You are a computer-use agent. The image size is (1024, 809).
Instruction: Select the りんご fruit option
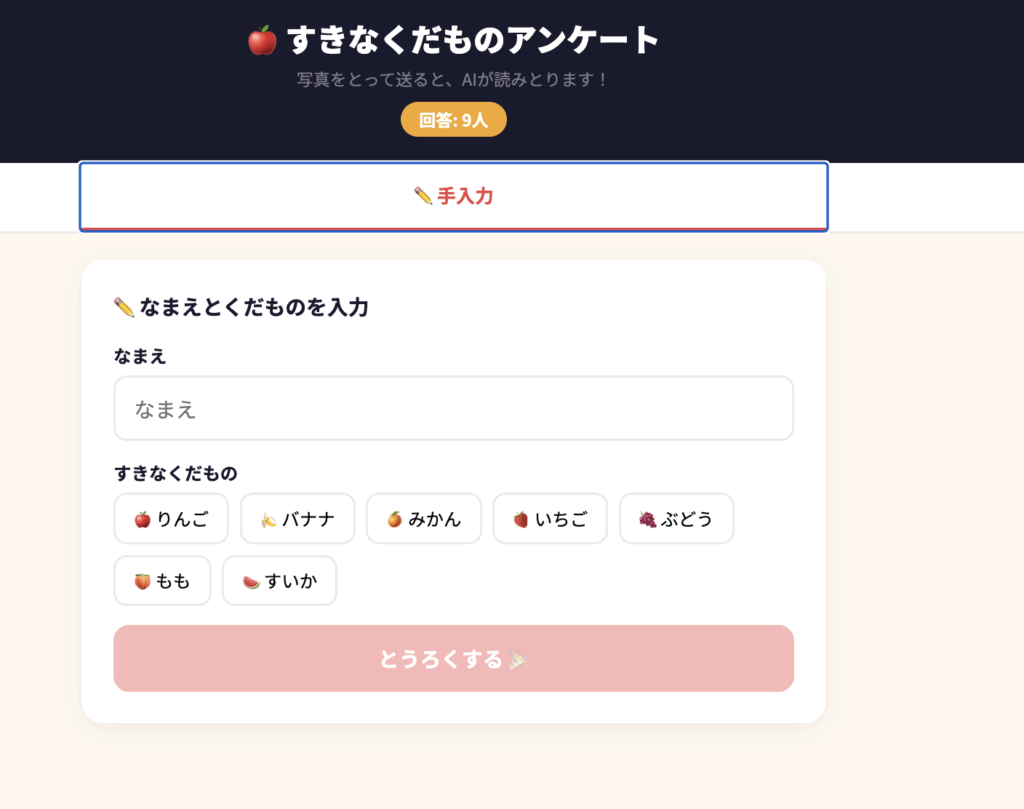[171, 519]
